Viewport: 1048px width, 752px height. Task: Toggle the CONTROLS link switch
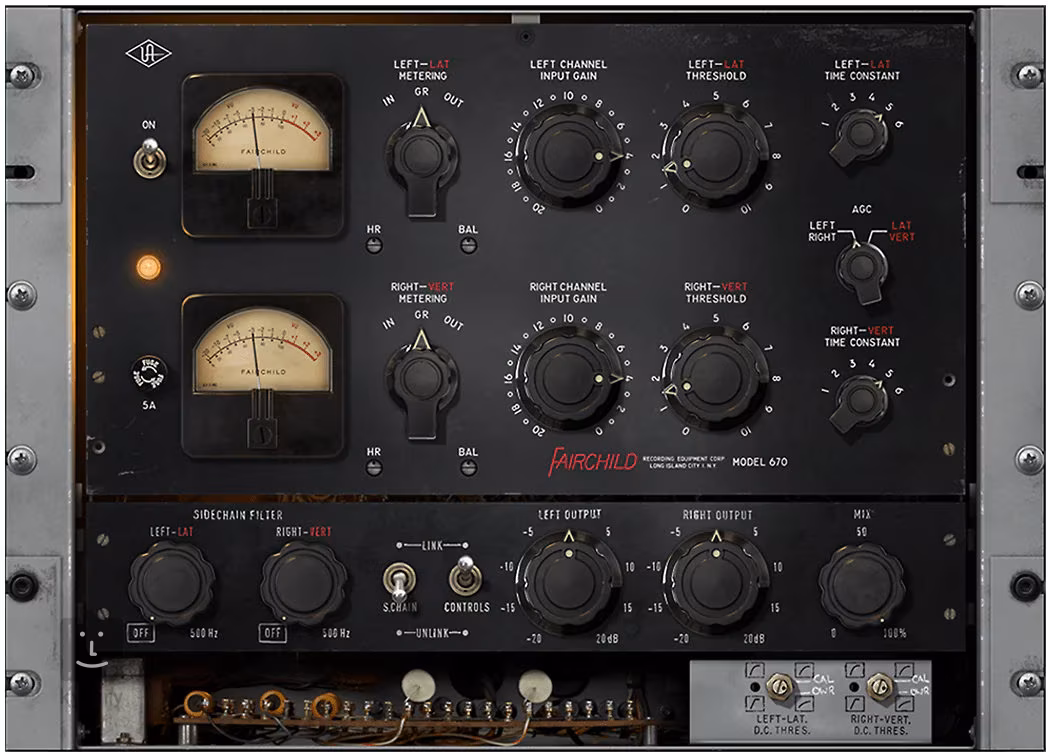(464, 576)
